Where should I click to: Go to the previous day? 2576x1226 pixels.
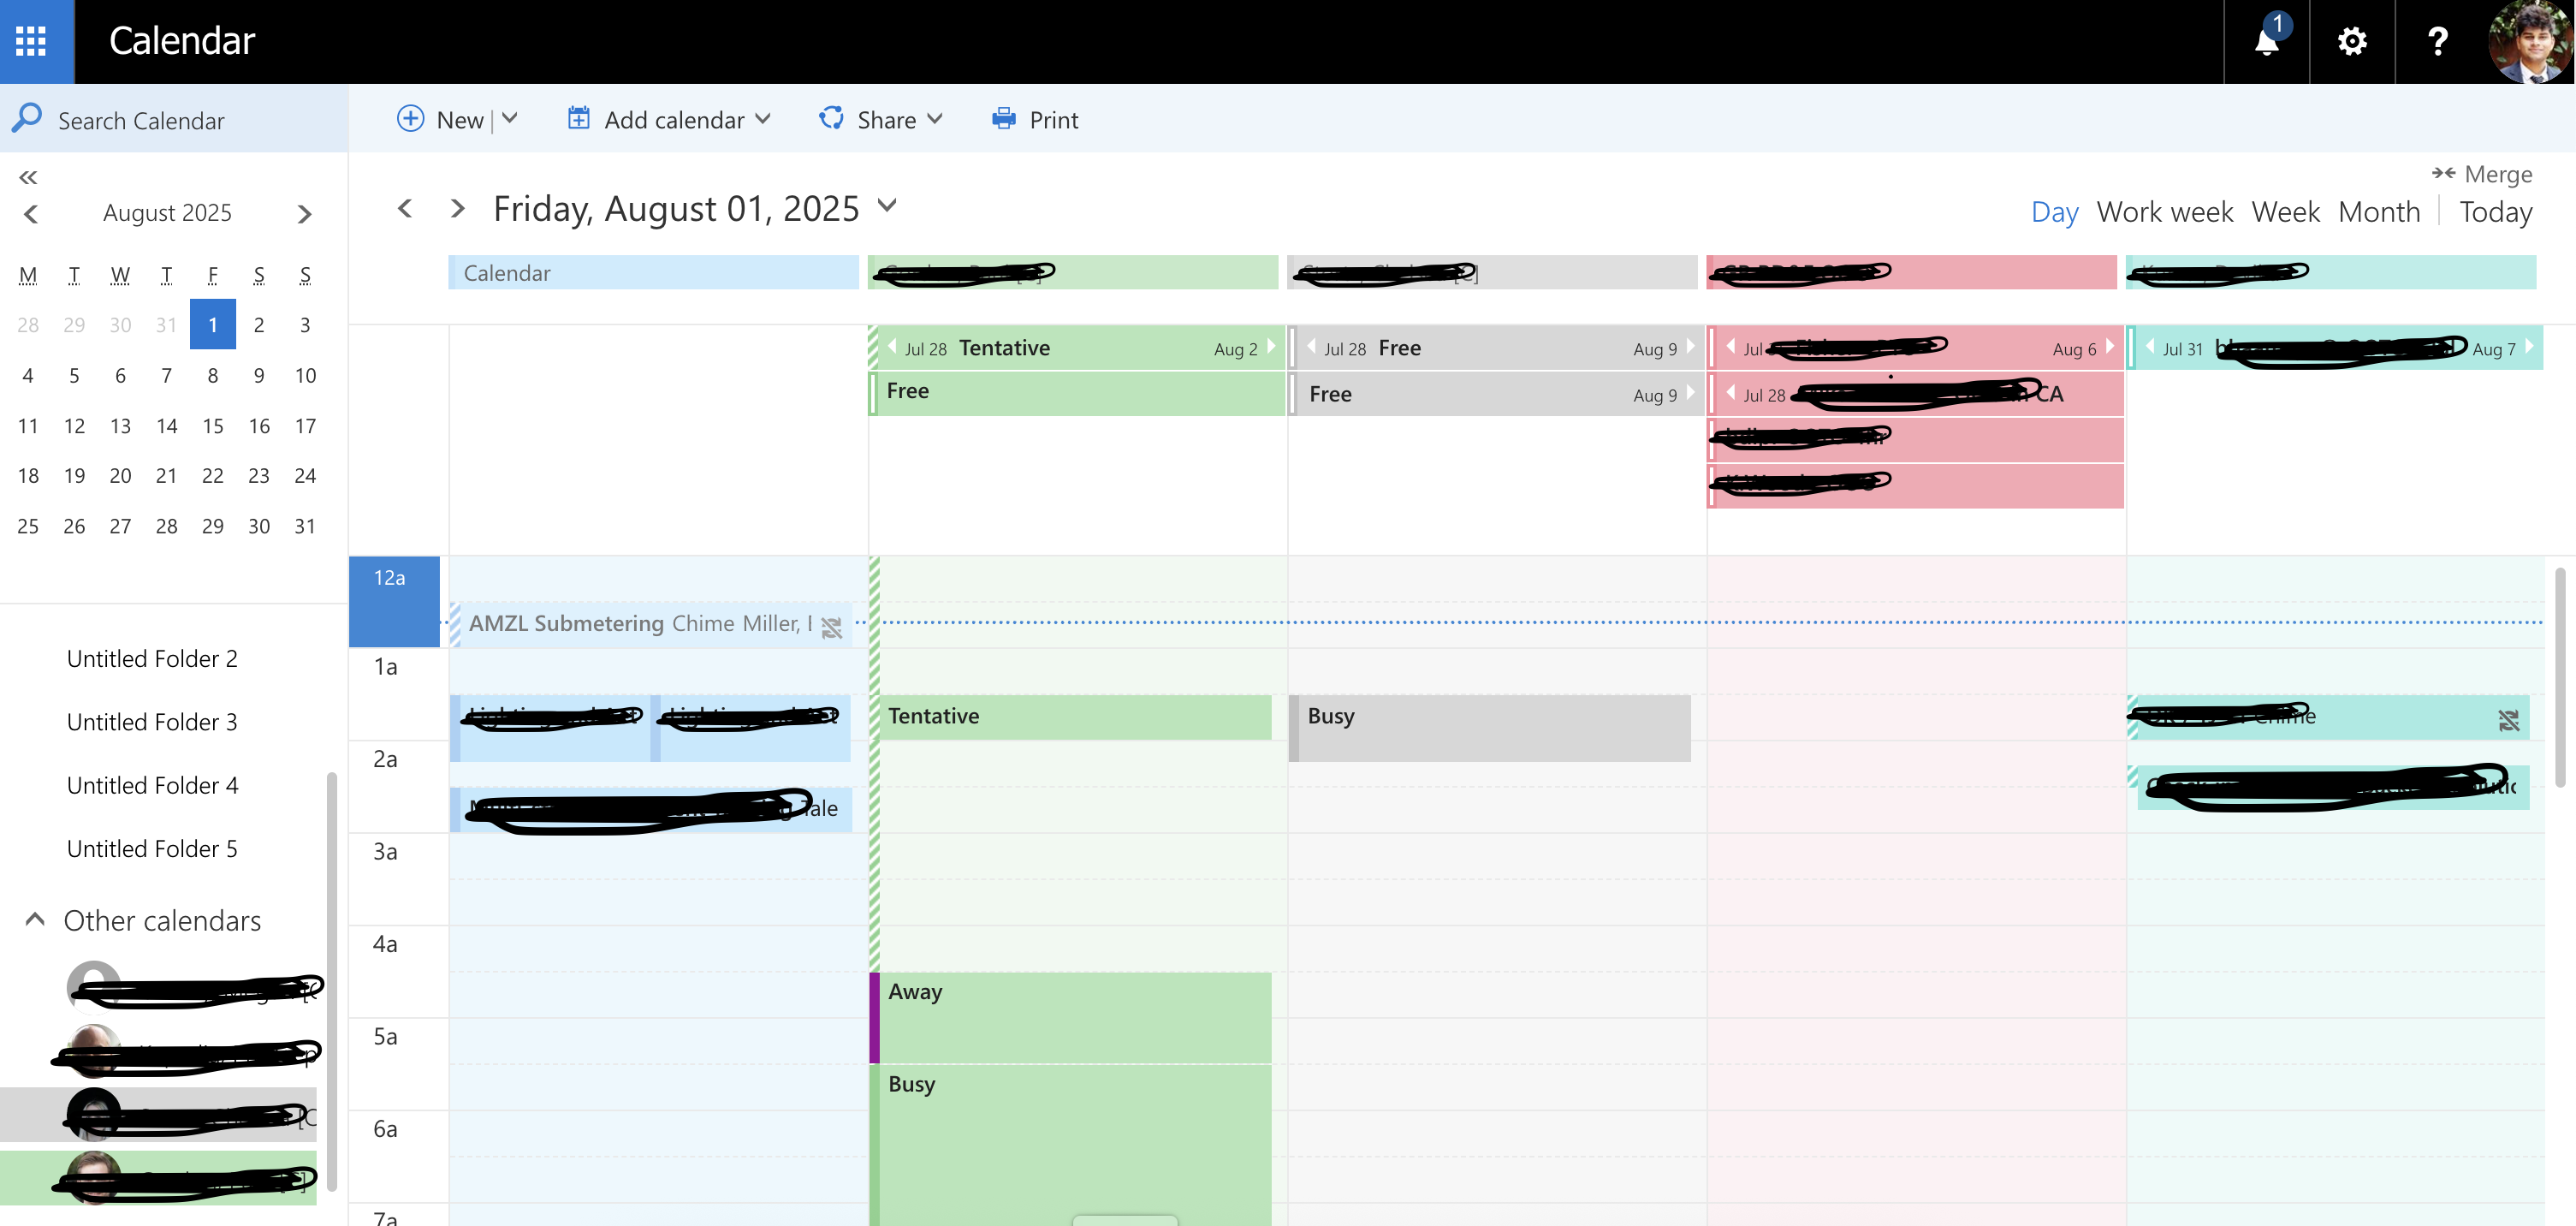click(x=405, y=208)
